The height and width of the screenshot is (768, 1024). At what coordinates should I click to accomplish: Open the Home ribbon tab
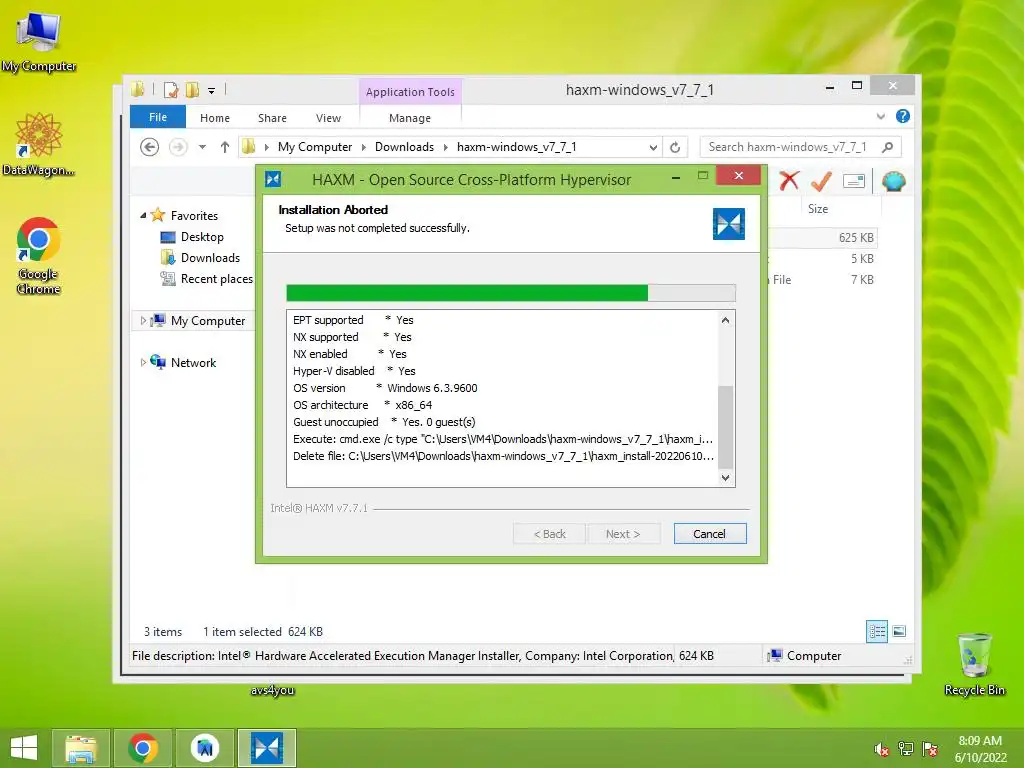point(215,118)
